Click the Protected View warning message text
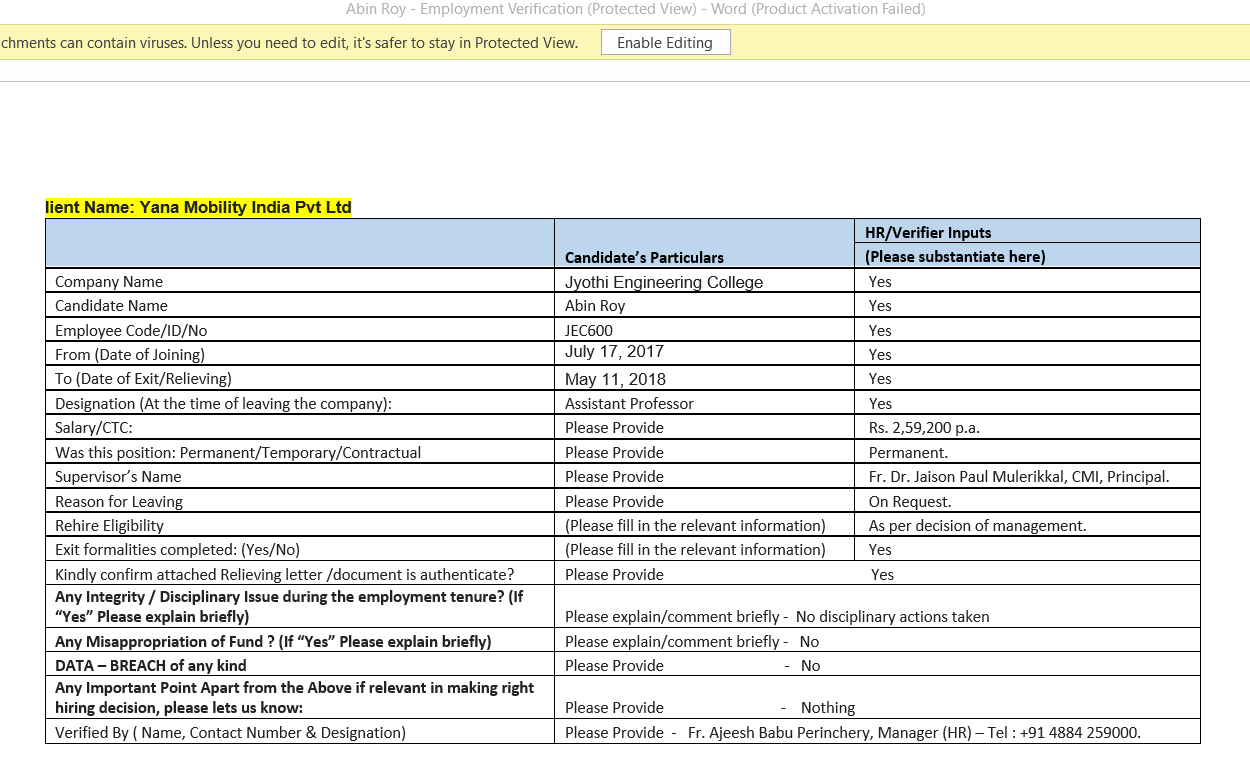The height and width of the screenshot is (767, 1250). point(290,43)
